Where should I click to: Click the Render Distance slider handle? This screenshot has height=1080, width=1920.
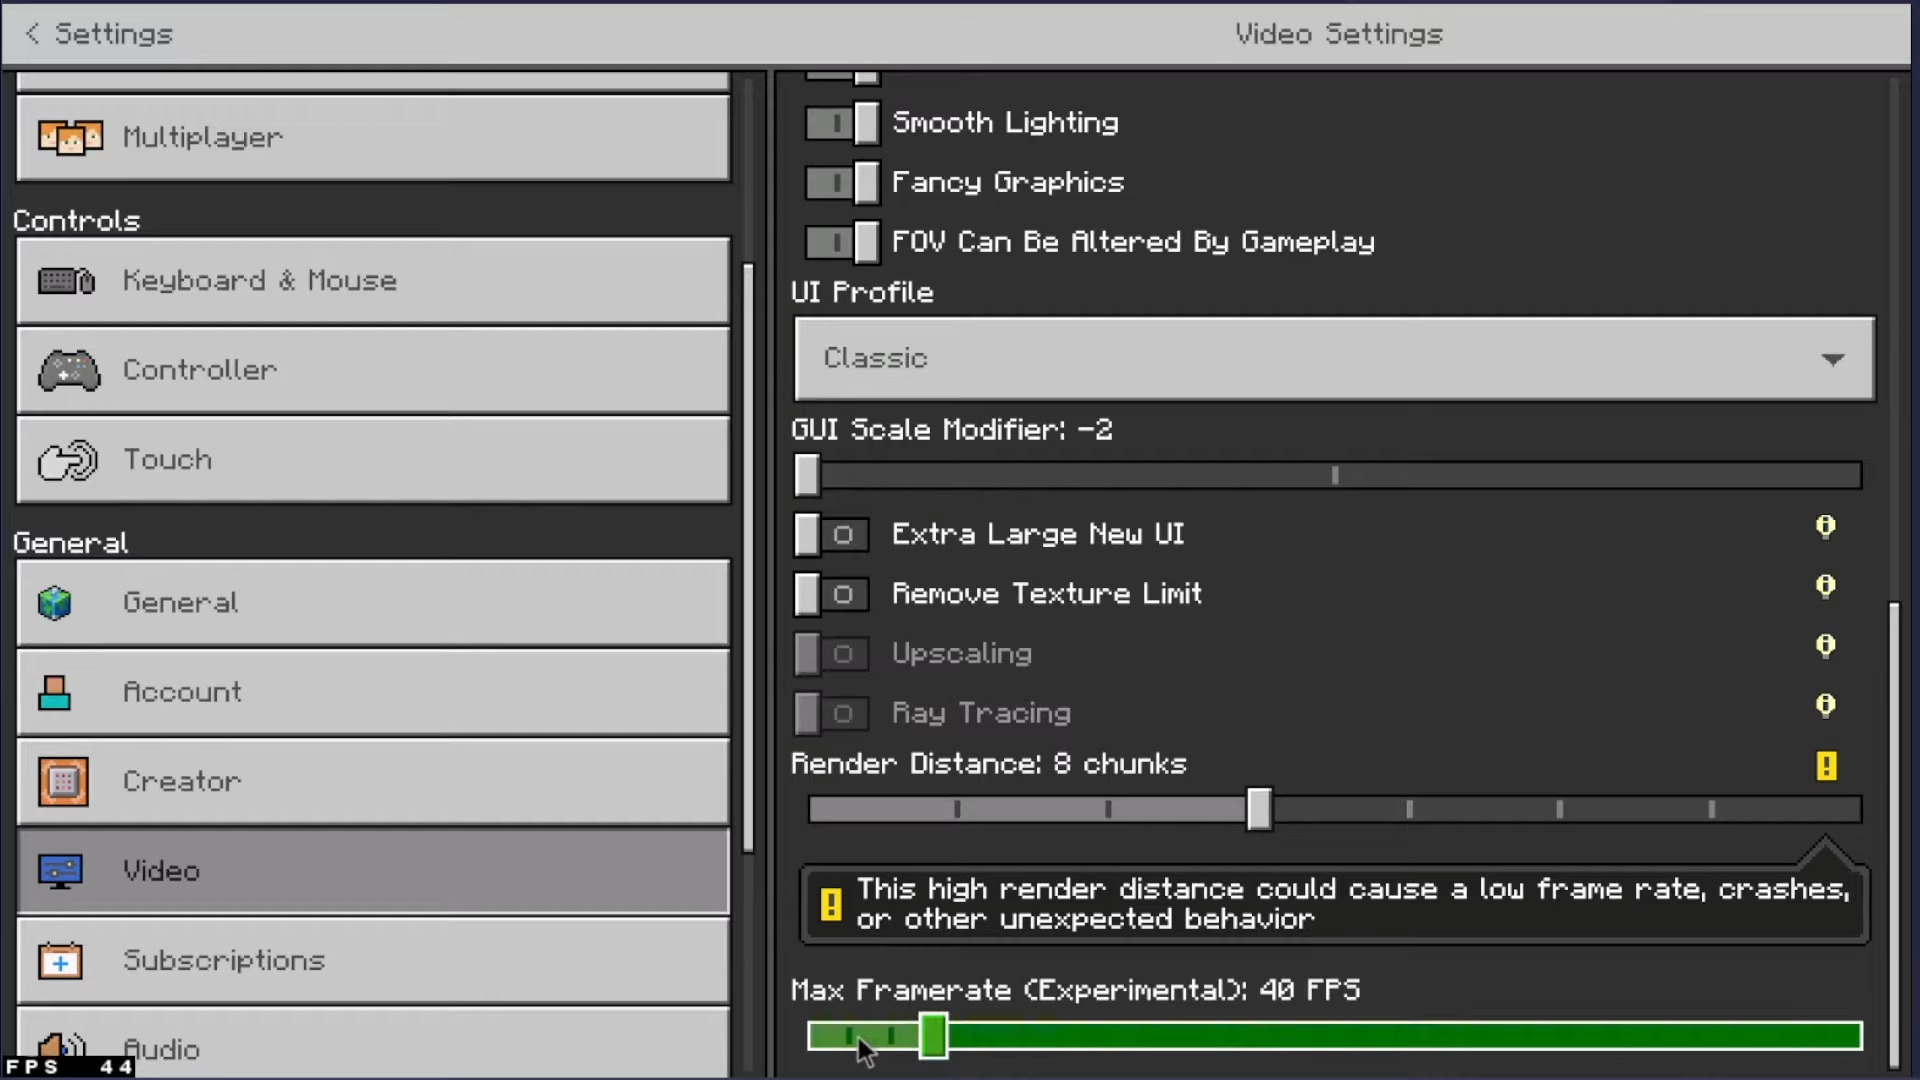pyautogui.click(x=1259, y=809)
